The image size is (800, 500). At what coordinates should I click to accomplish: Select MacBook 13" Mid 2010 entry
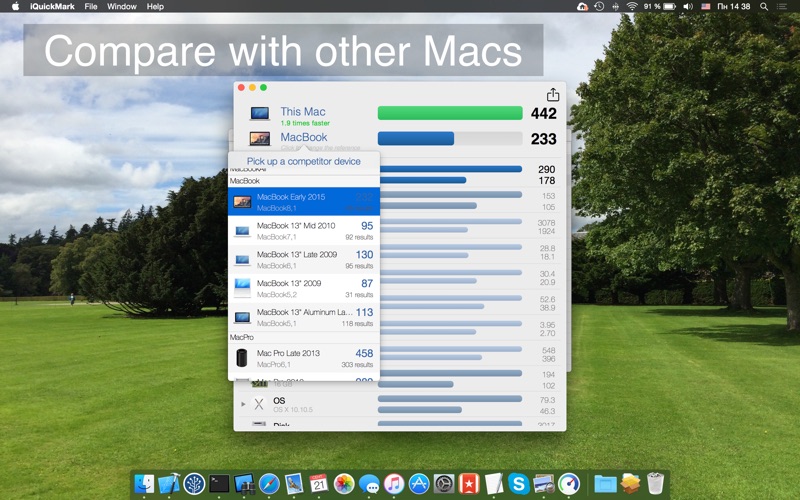(304, 231)
